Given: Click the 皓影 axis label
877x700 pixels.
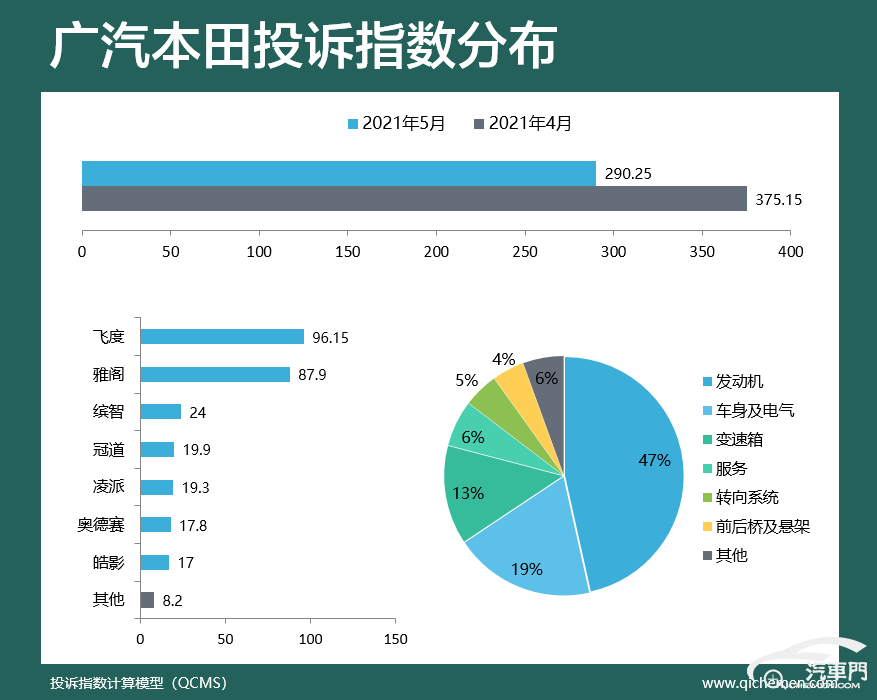Looking at the screenshot, I should coord(109,562).
